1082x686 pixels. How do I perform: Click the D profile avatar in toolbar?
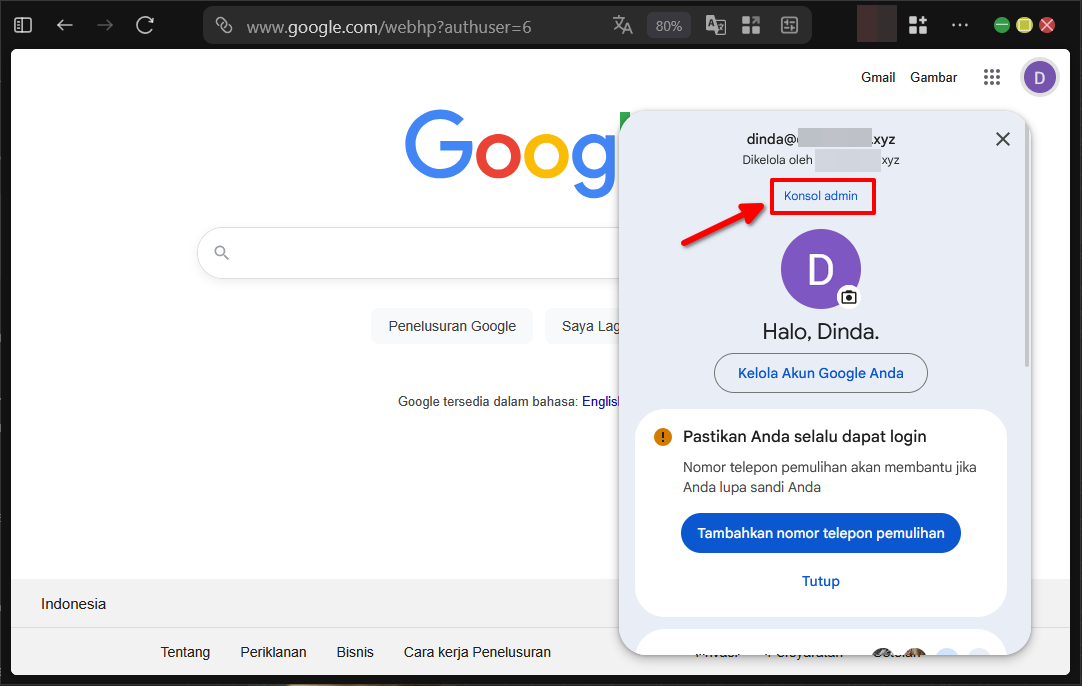[1039, 76]
